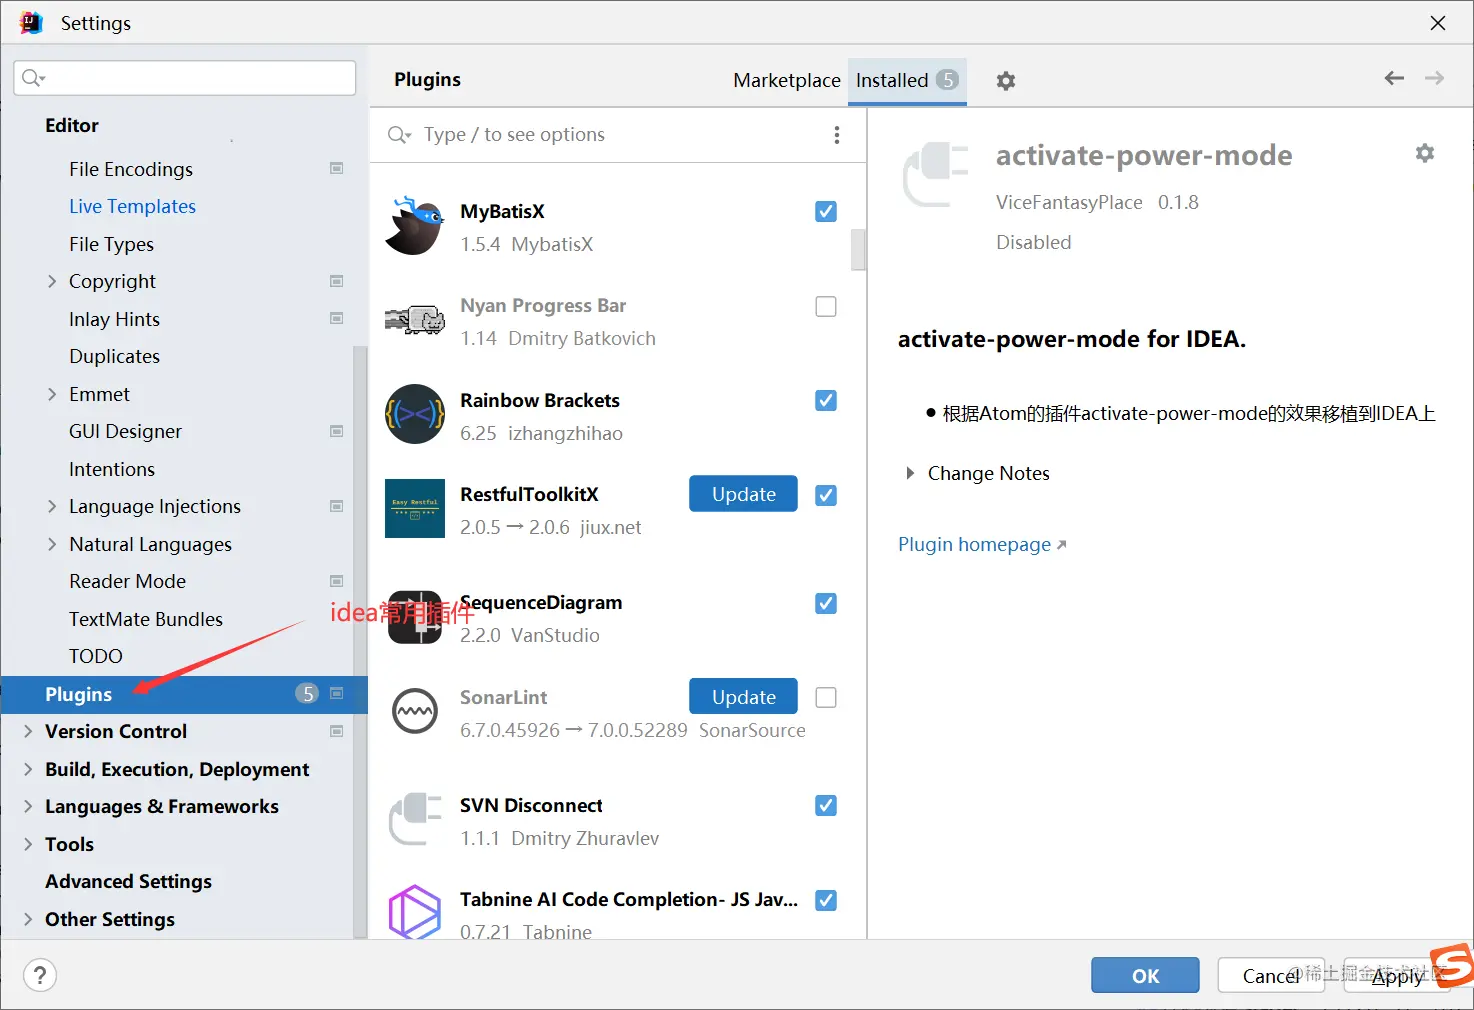The image size is (1474, 1010).
Task: Click the project-level icon beside Reader Mode
Action: (337, 581)
